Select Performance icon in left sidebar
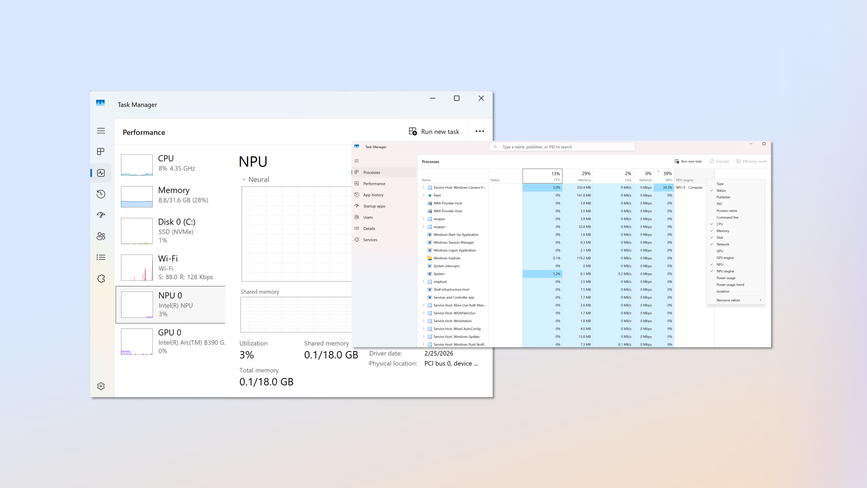Screen dimensions: 867x488 point(101,173)
